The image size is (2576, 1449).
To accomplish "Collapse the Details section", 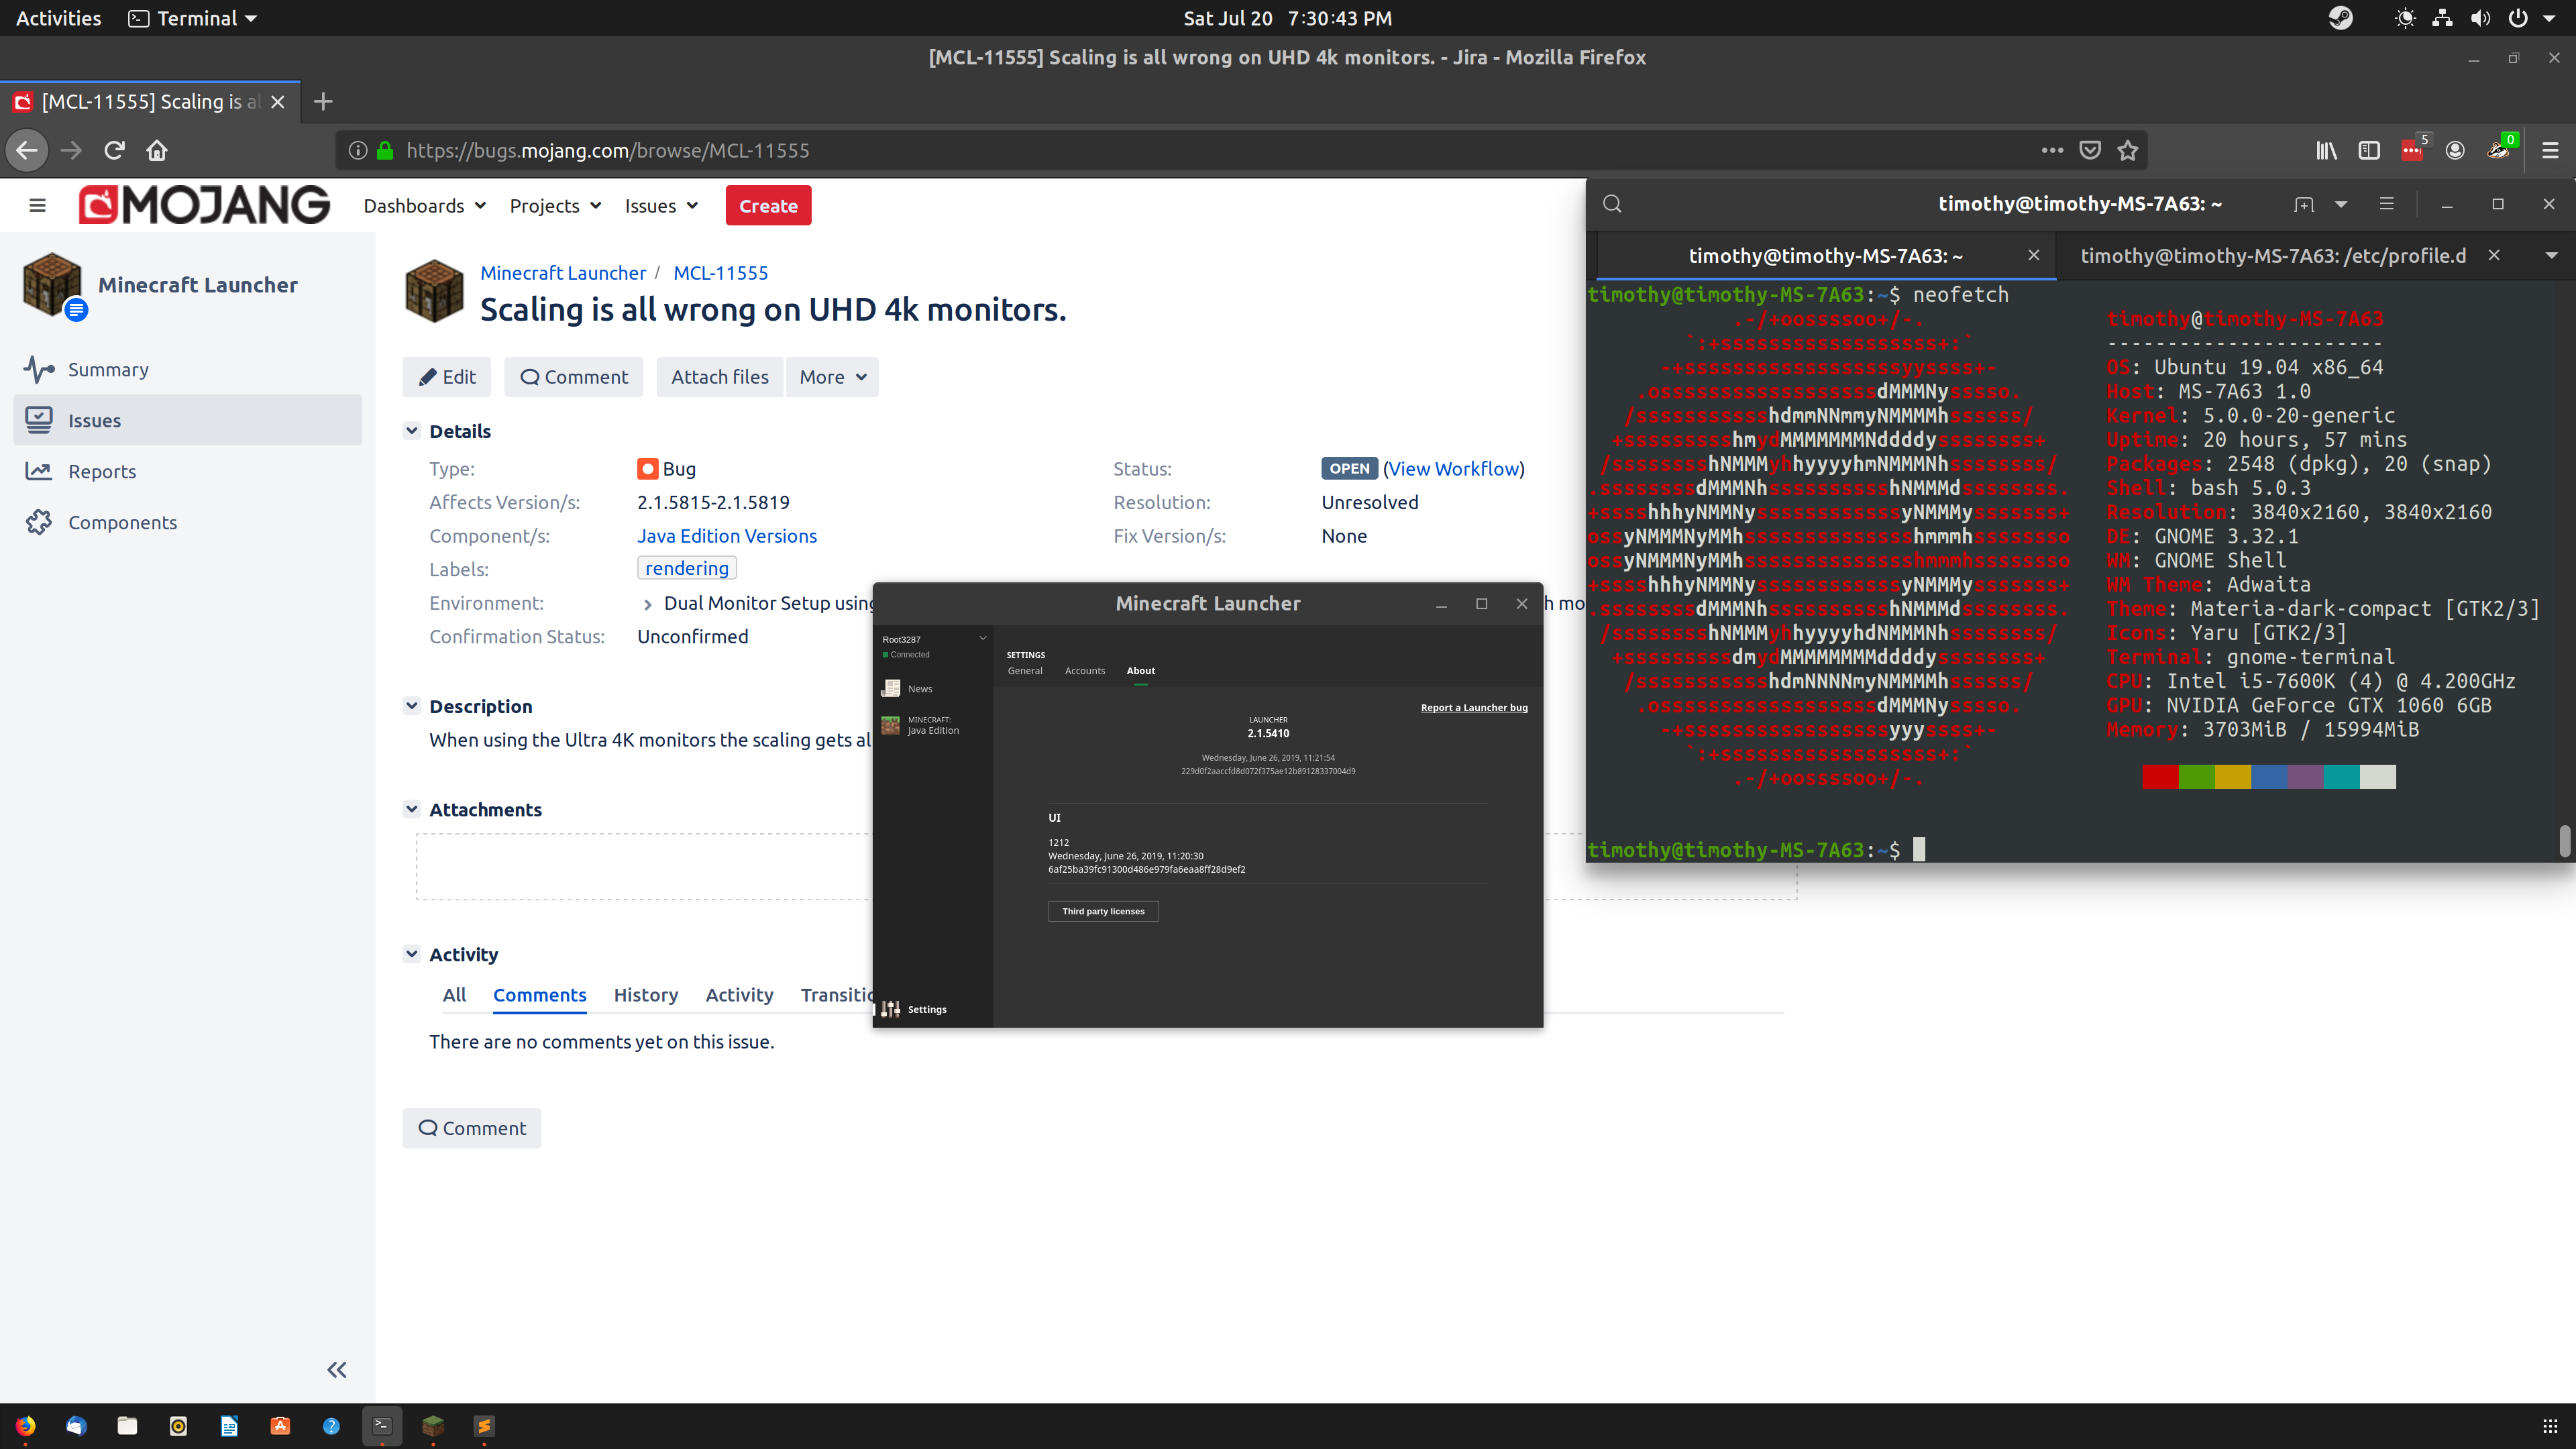I will (x=411, y=431).
